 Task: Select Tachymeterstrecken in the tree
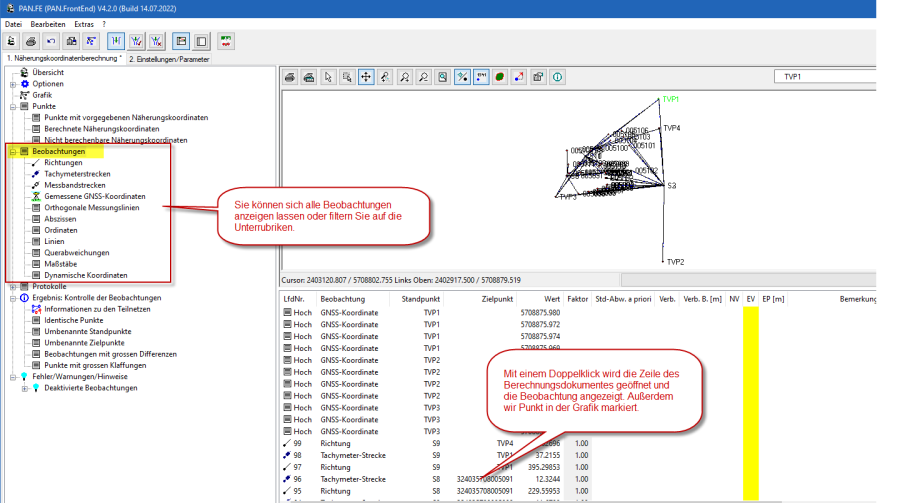point(77,174)
